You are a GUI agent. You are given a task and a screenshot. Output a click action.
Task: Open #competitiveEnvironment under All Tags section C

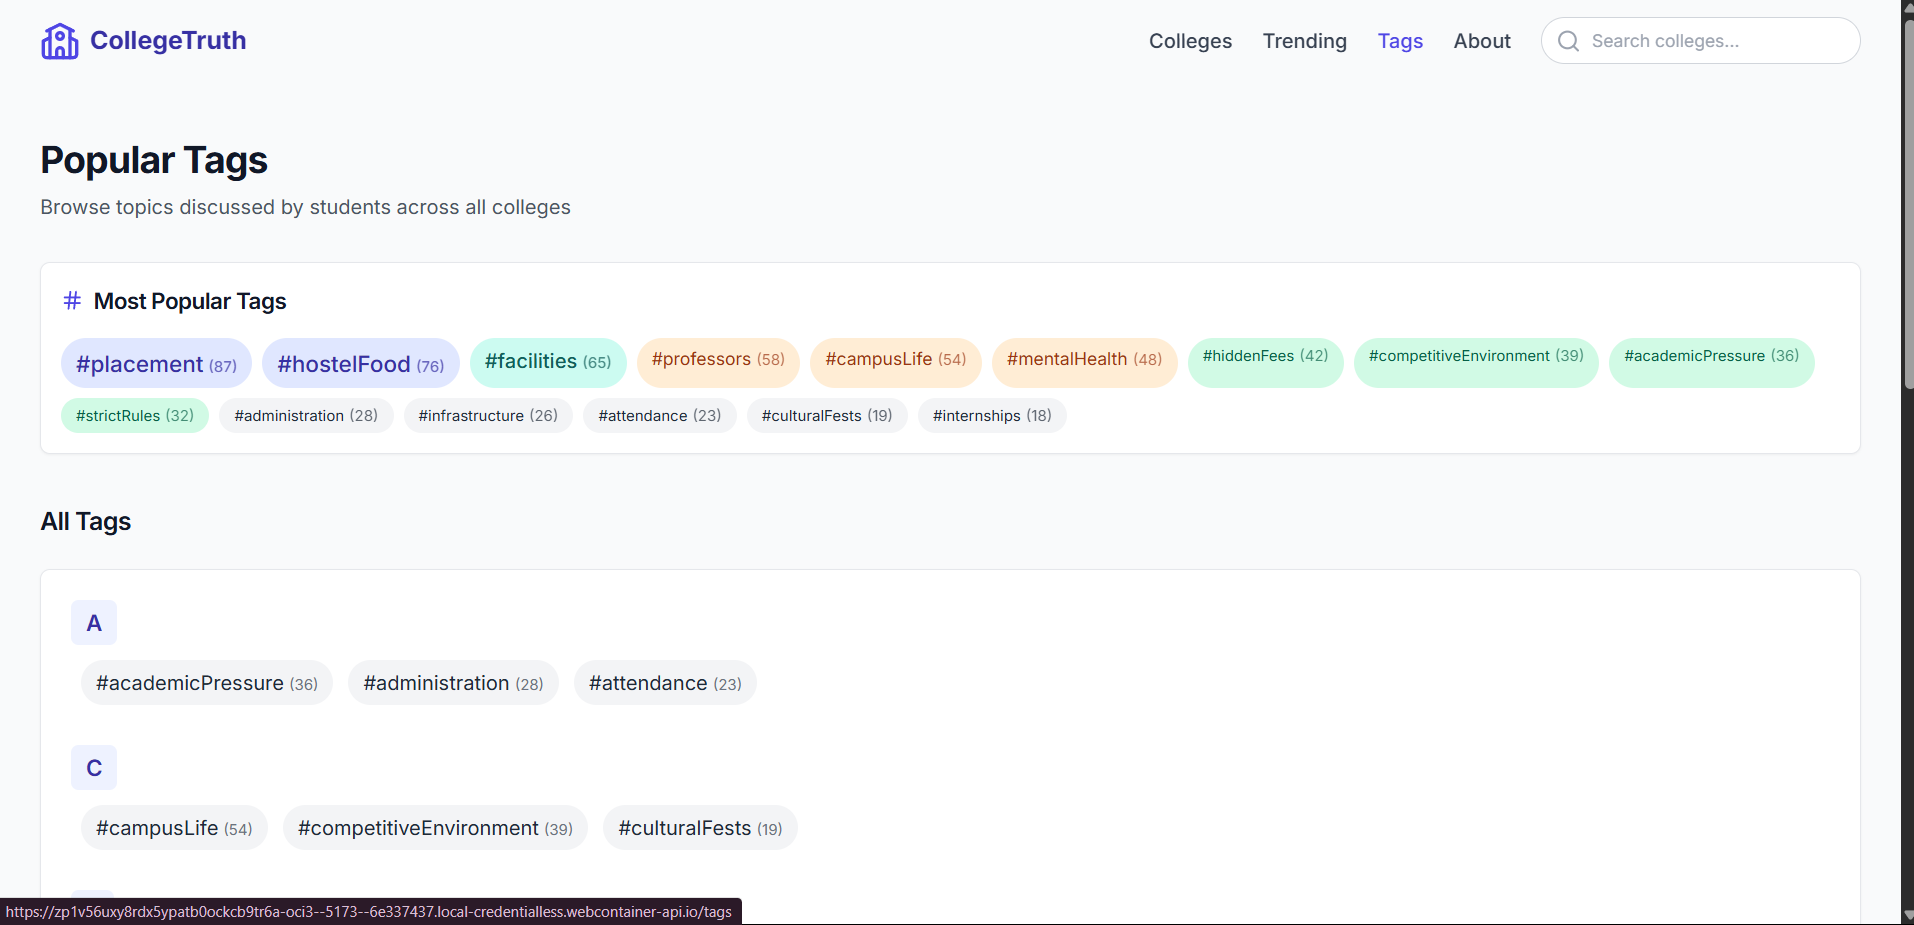point(435,828)
